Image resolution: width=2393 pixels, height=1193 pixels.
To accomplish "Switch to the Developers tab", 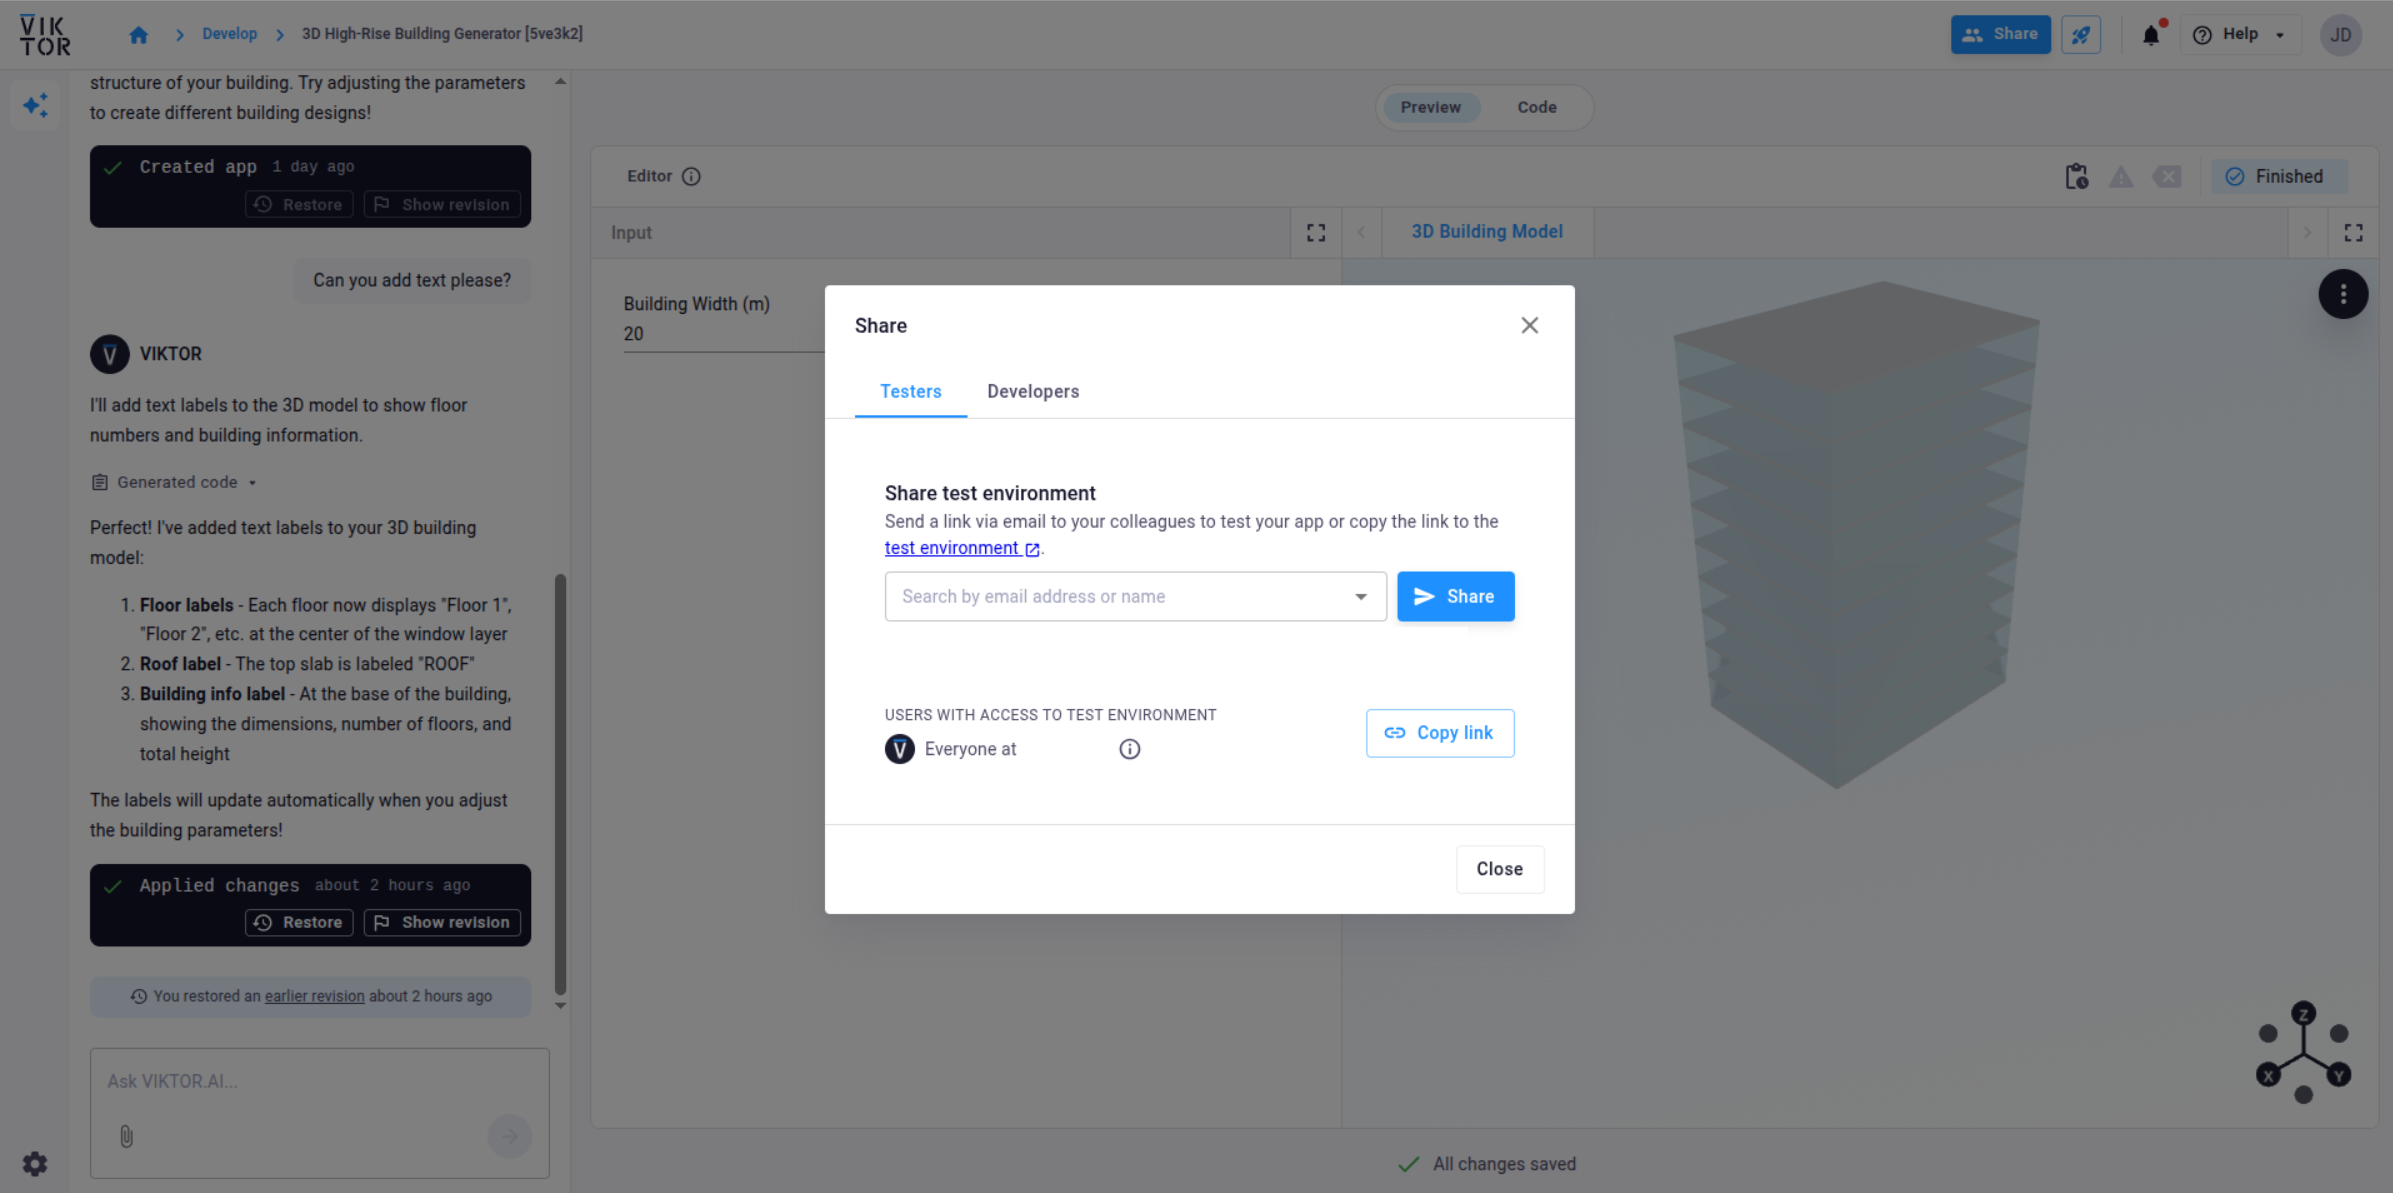I will tap(1033, 391).
